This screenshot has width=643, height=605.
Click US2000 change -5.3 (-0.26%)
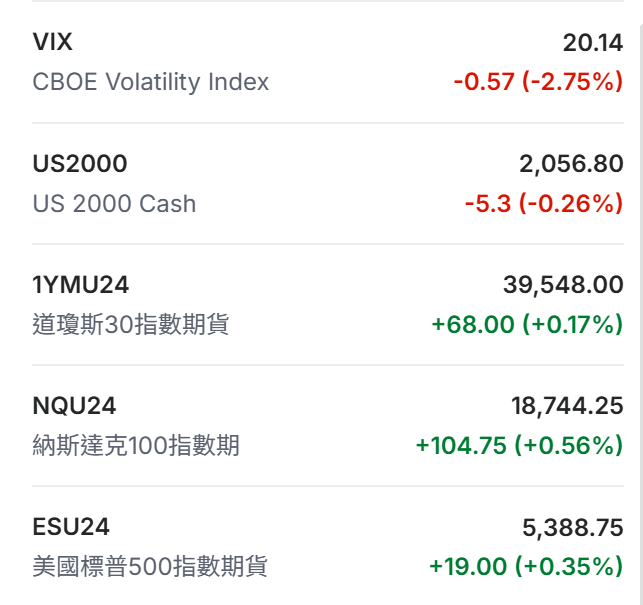[x=543, y=204]
